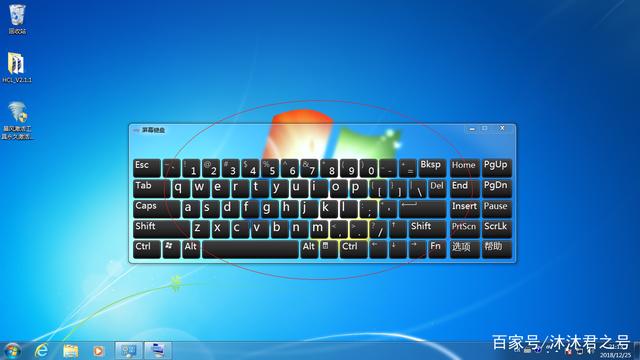
Task: Click the 帮助 help key
Action: (x=496, y=249)
